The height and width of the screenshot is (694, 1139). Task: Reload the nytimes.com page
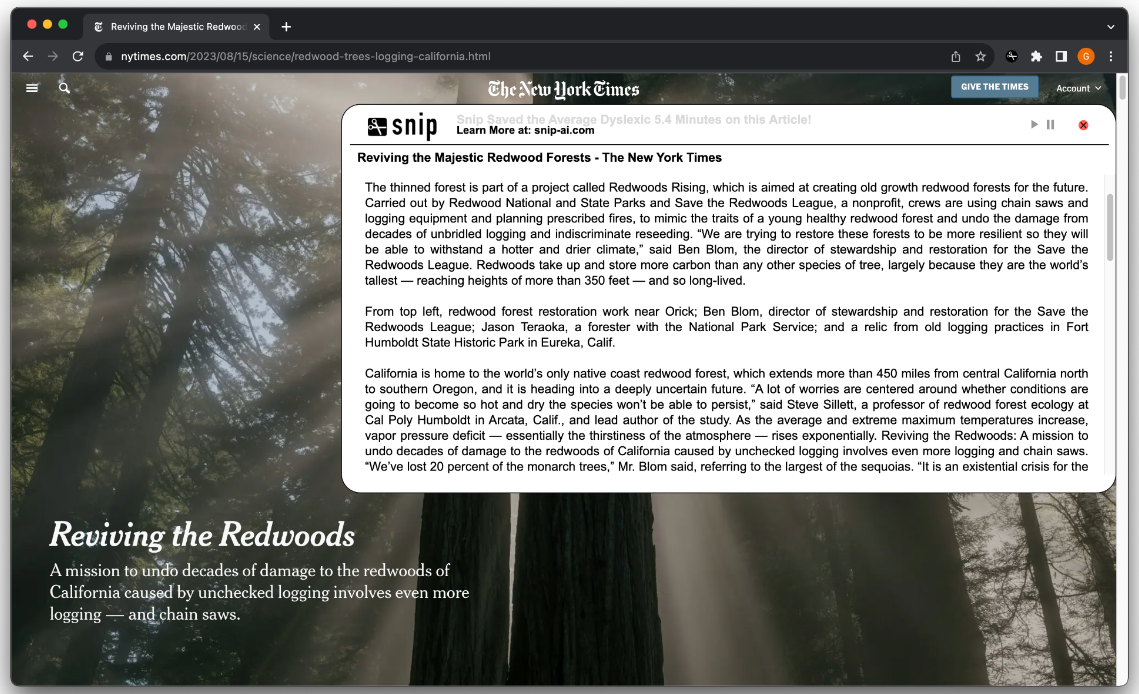pyautogui.click(x=78, y=56)
